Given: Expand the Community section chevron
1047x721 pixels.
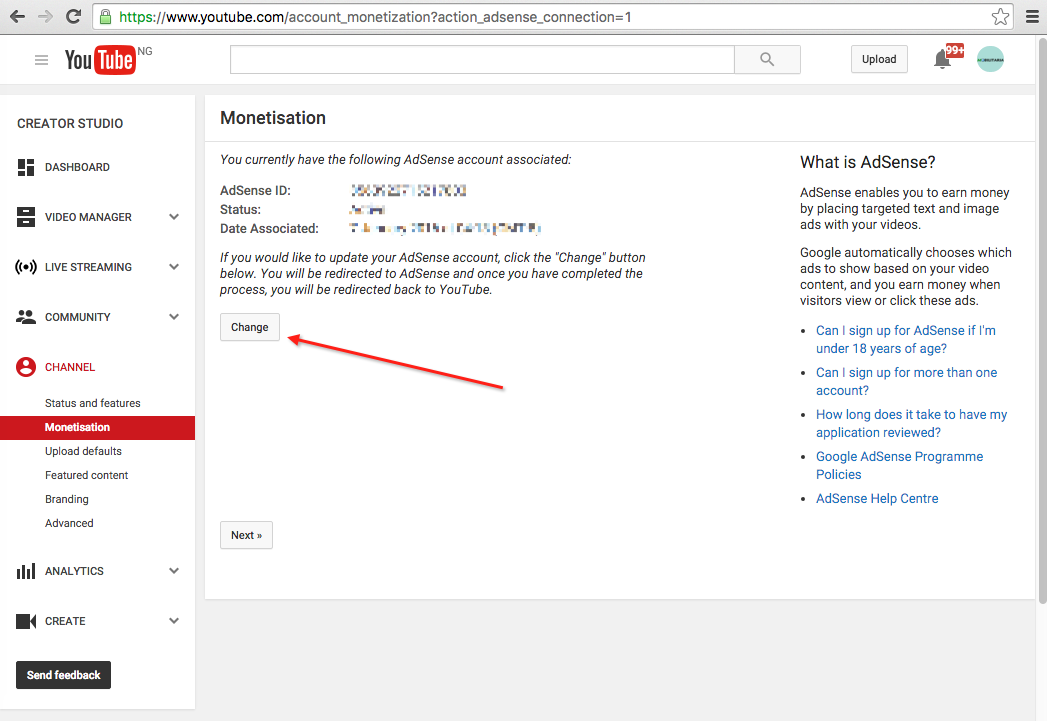Looking at the screenshot, I should [x=174, y=317].
